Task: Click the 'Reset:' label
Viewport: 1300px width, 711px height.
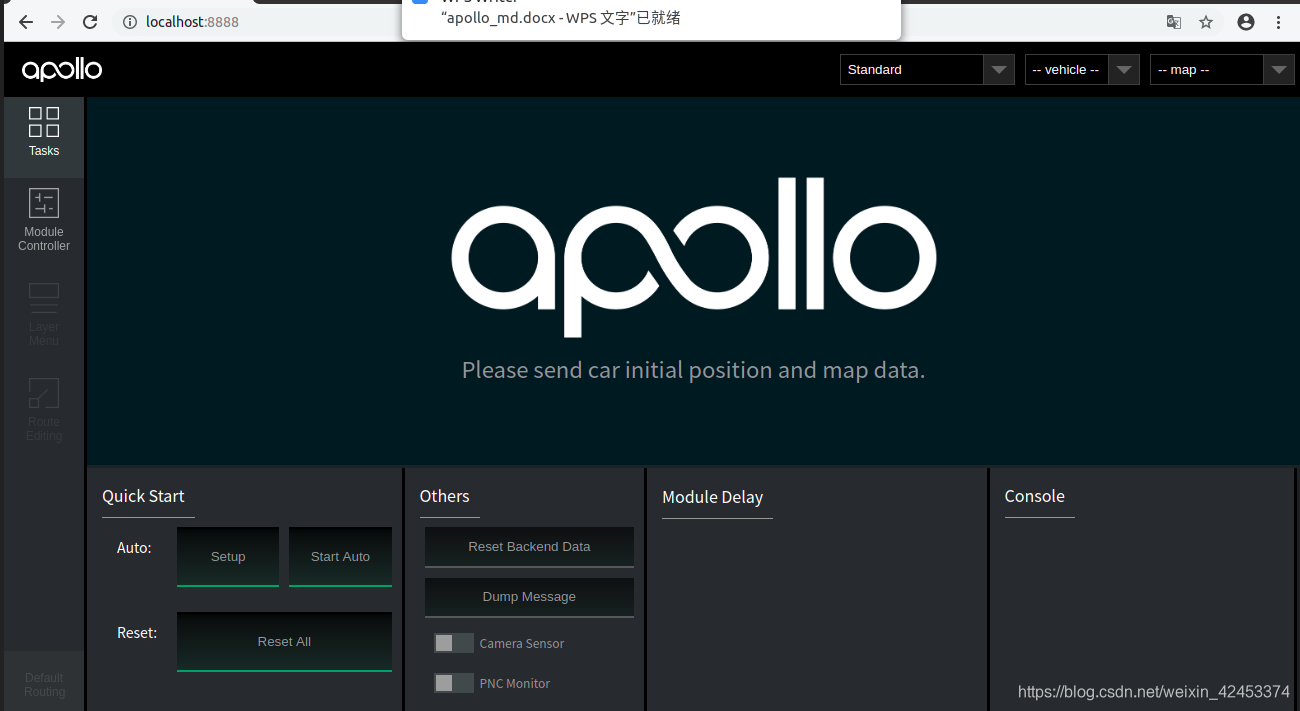Action: [x=137, y=633]
